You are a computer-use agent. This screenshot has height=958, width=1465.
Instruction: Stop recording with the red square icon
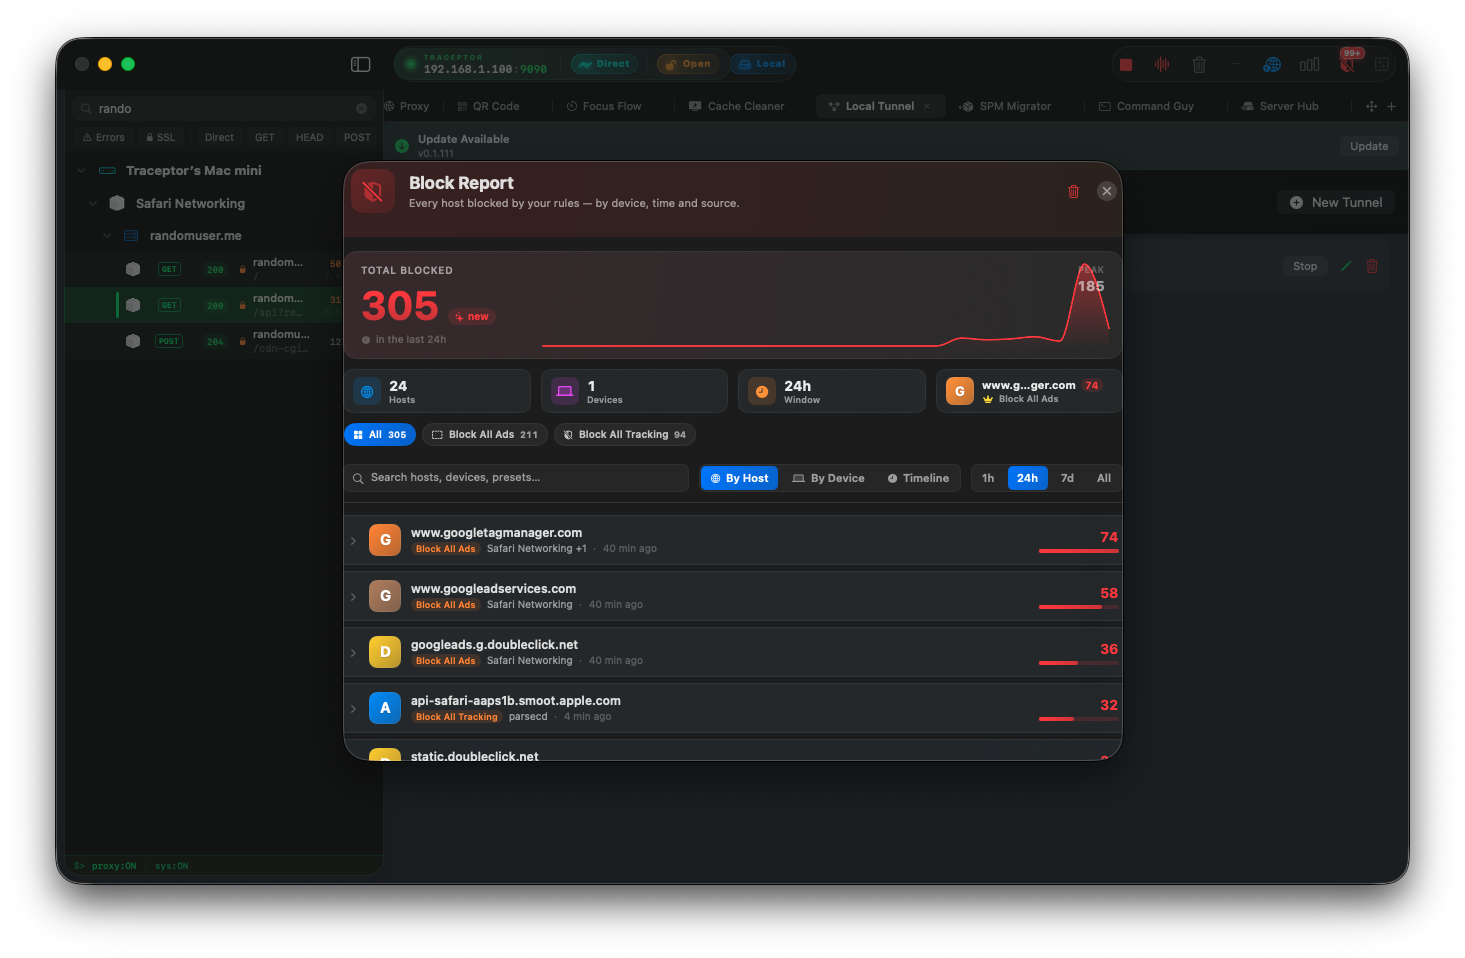(1126, 64)
